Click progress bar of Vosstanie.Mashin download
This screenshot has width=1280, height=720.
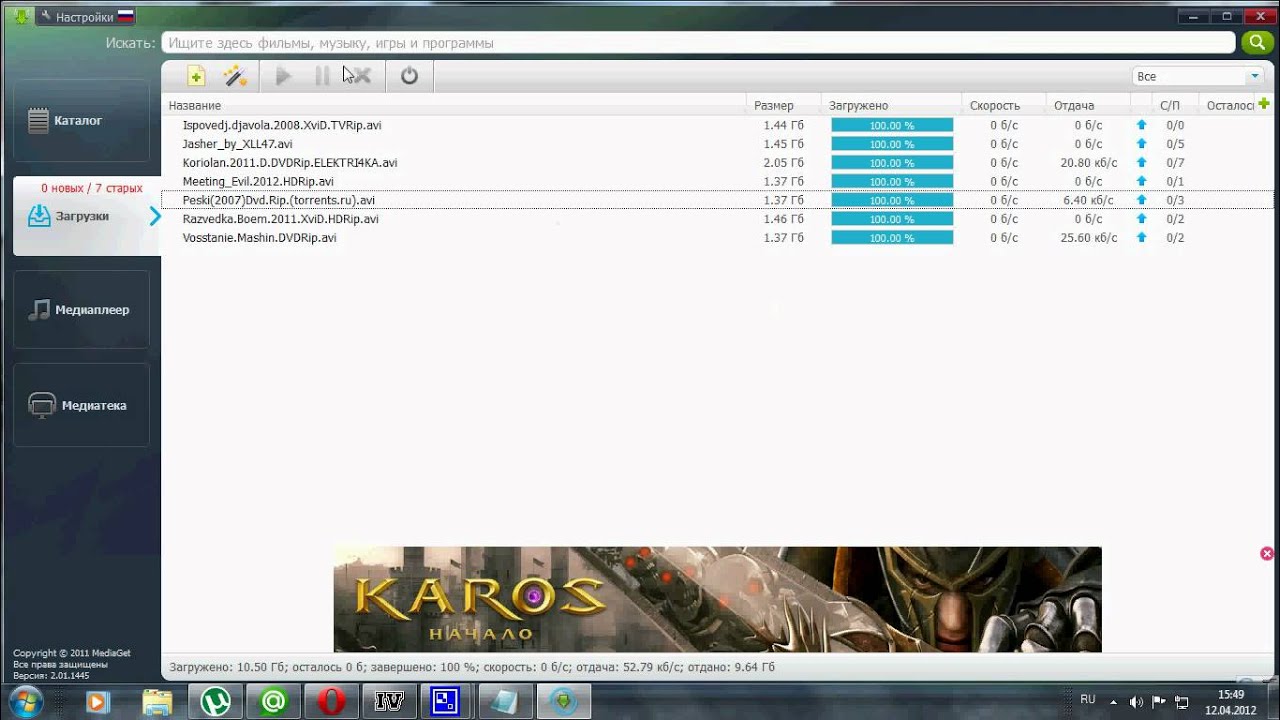click(892, 238)
